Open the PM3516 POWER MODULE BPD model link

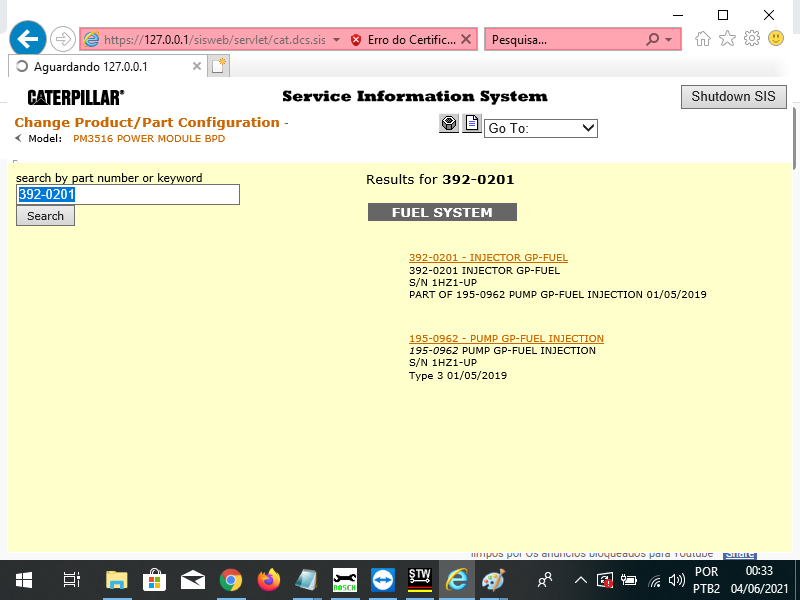149,139
